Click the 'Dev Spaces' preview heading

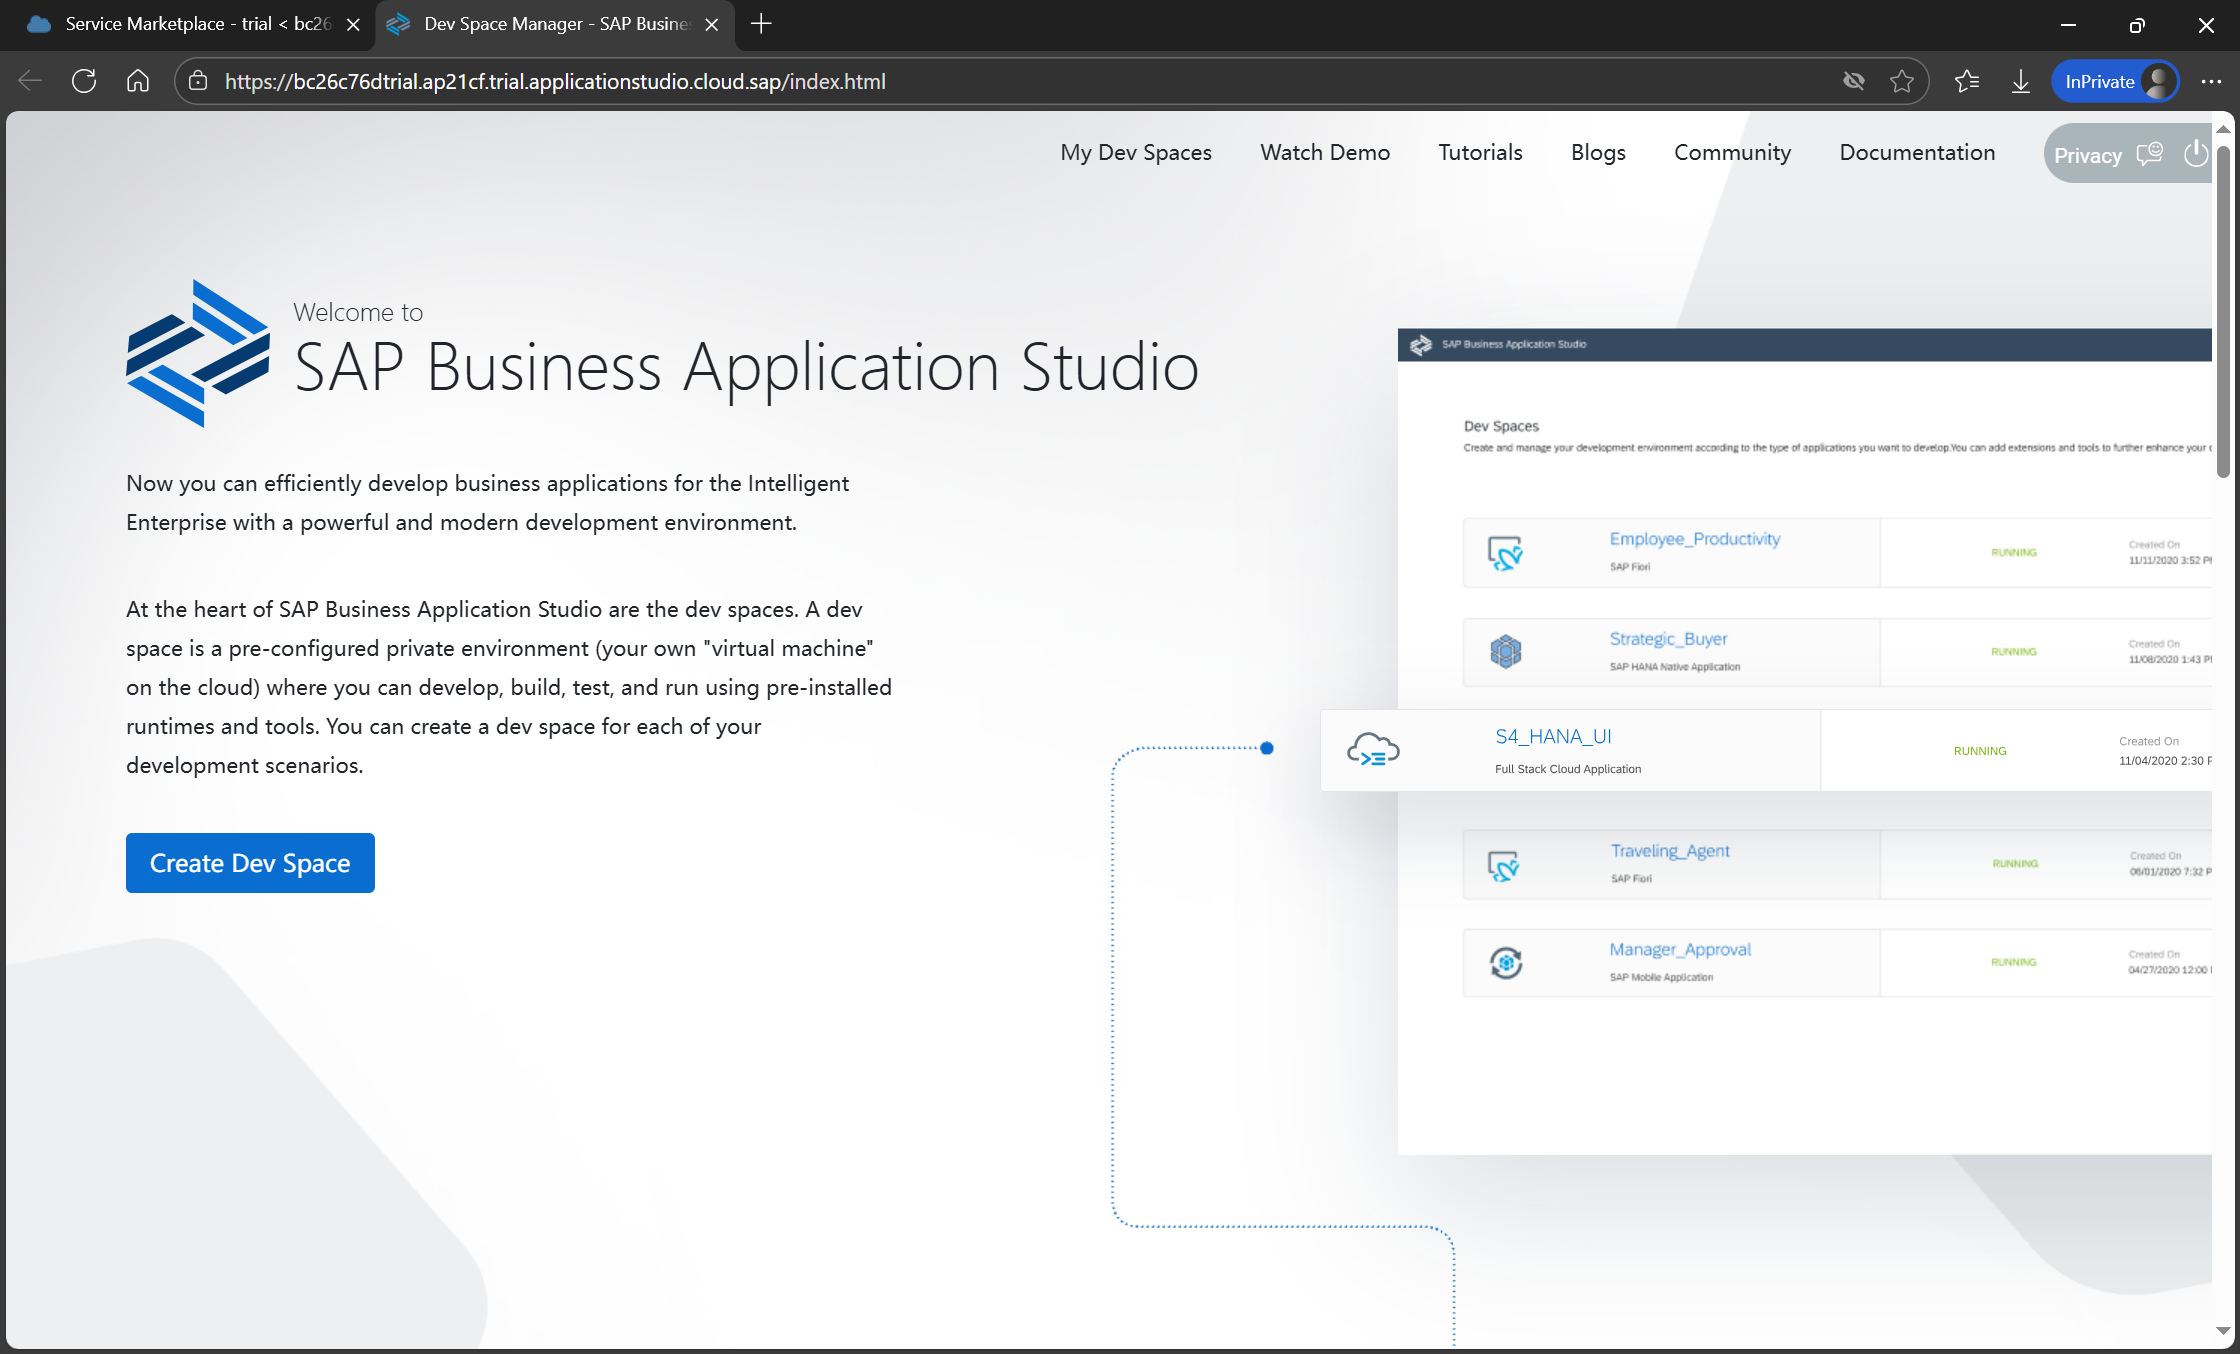tap(1501, 426)
